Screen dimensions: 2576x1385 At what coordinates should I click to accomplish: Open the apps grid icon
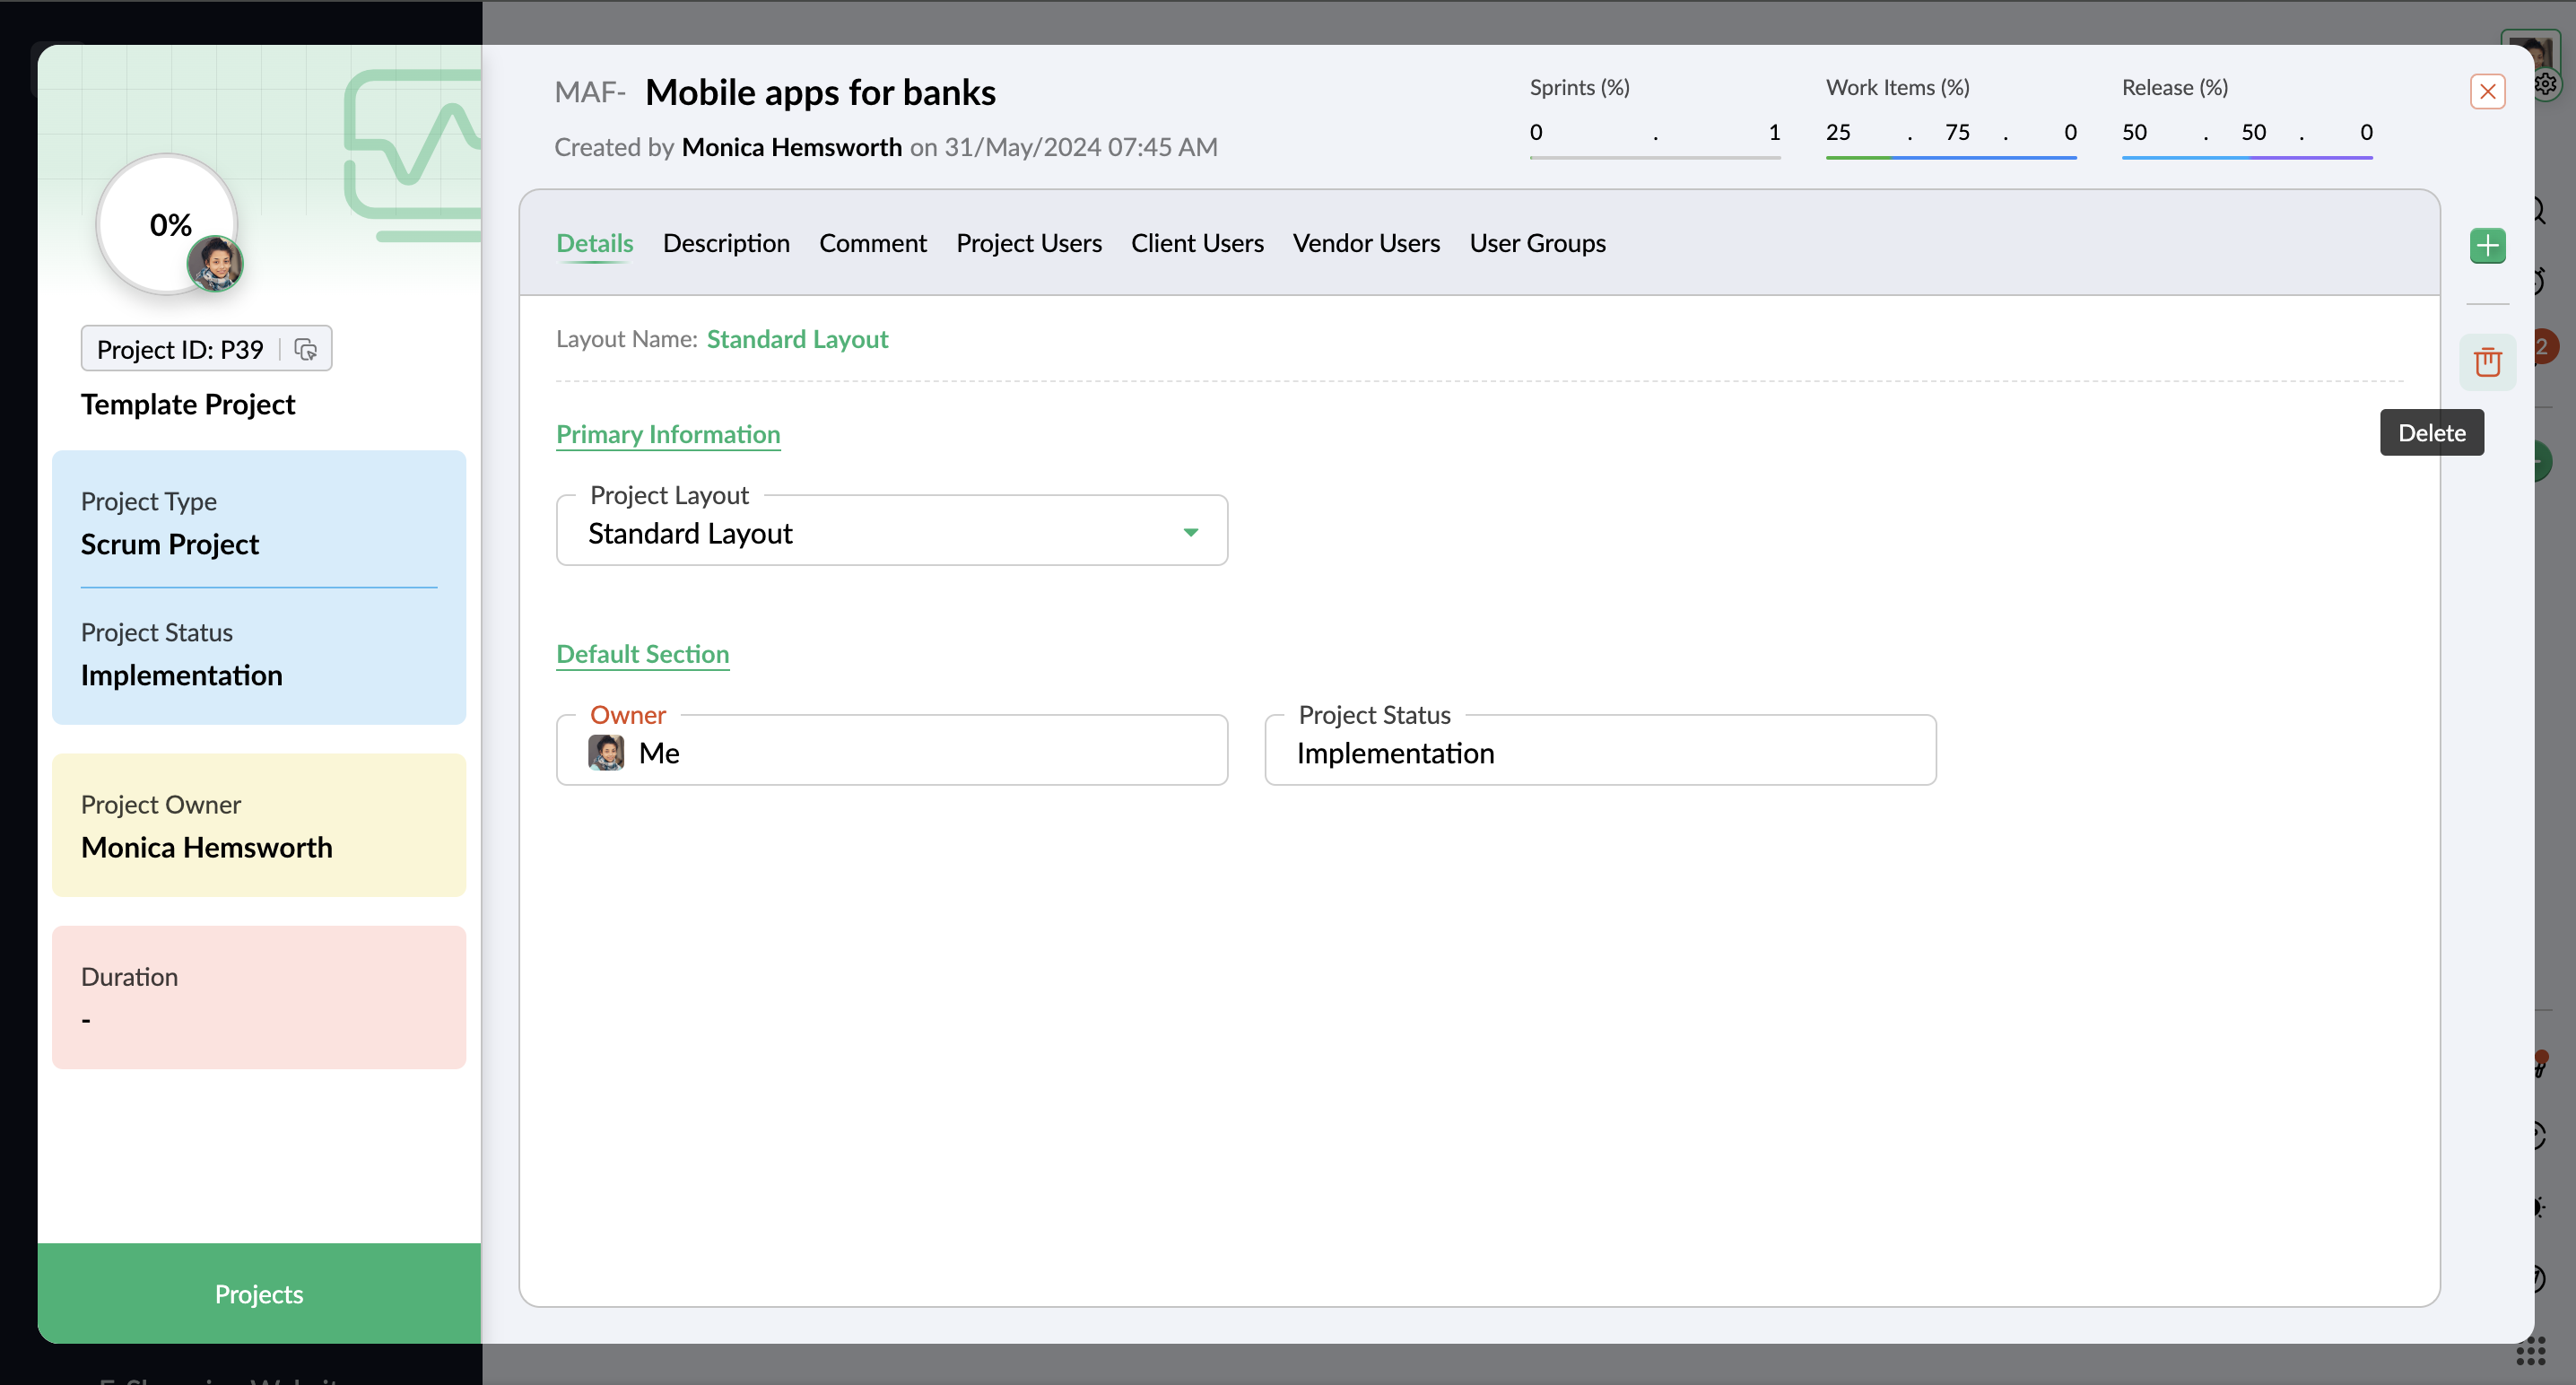pos(2530,1353)
